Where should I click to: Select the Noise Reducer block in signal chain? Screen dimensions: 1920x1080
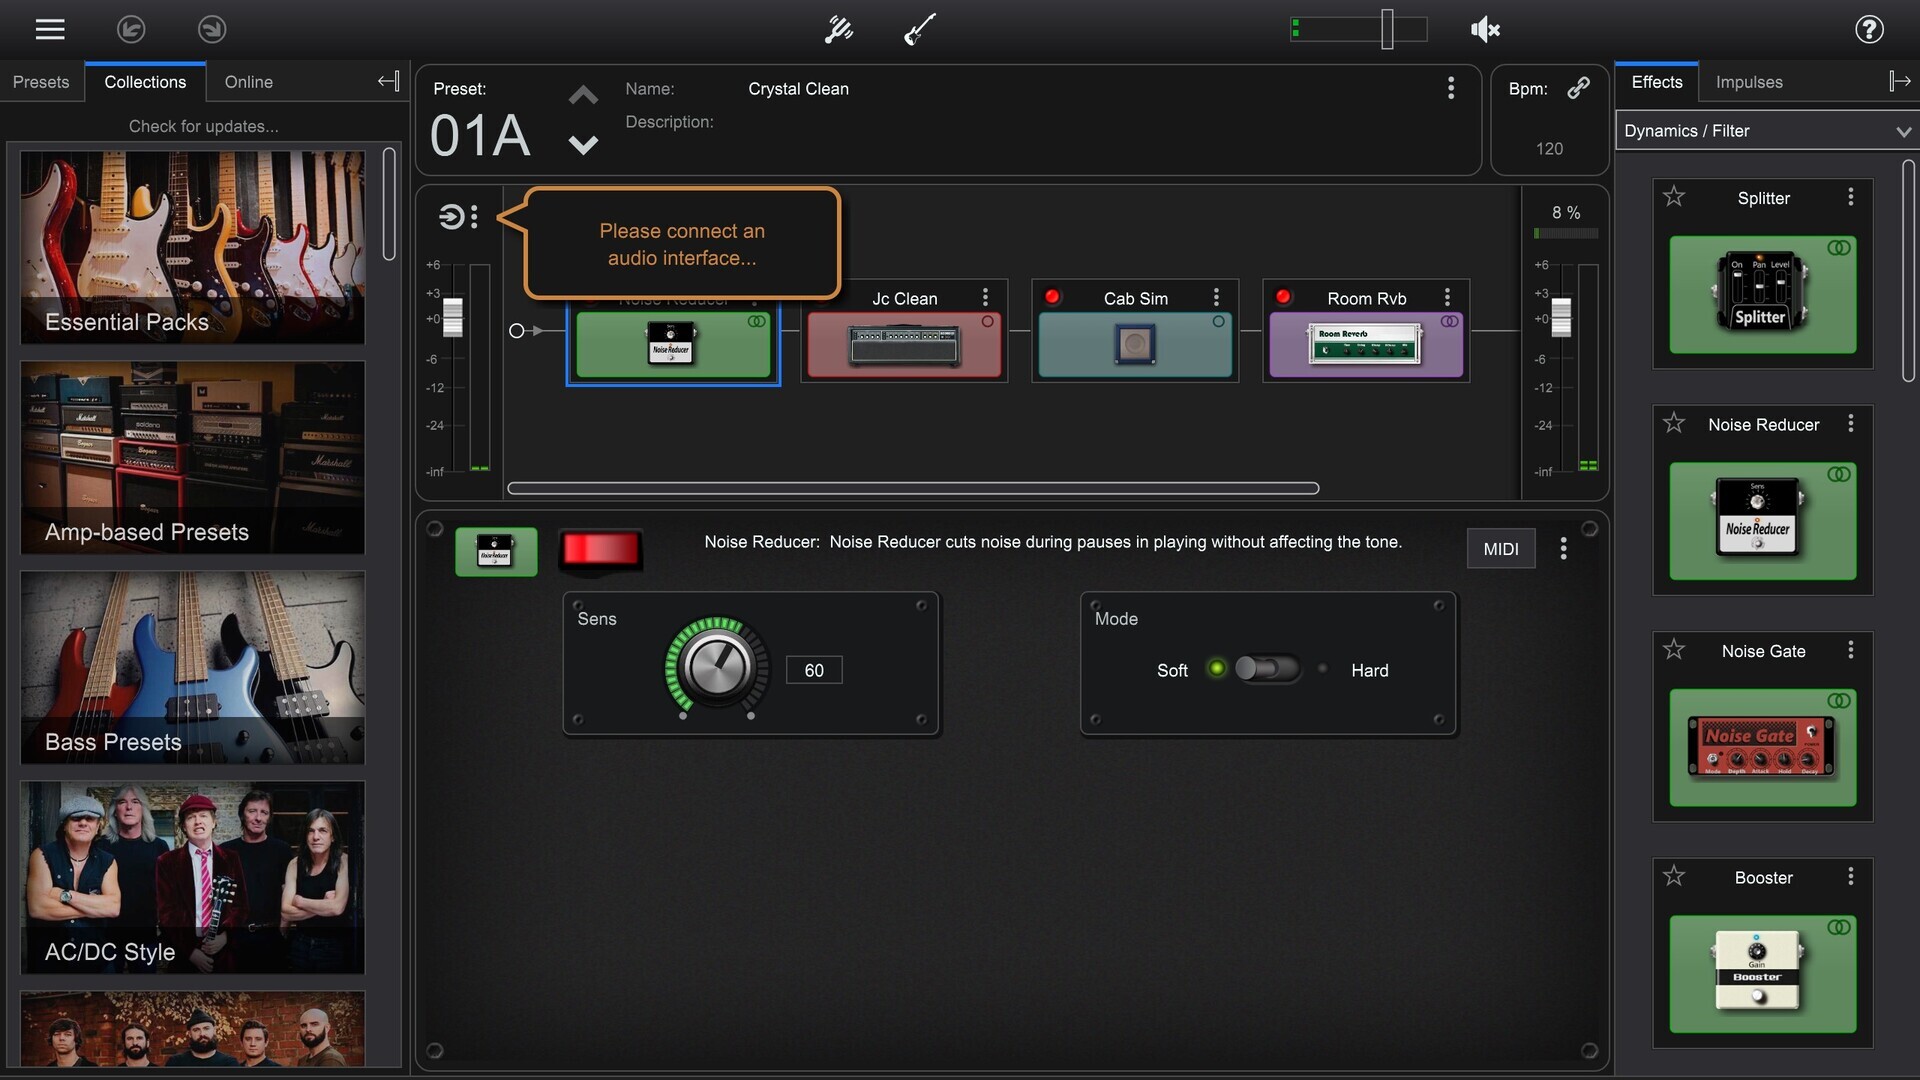click(673, 345)
